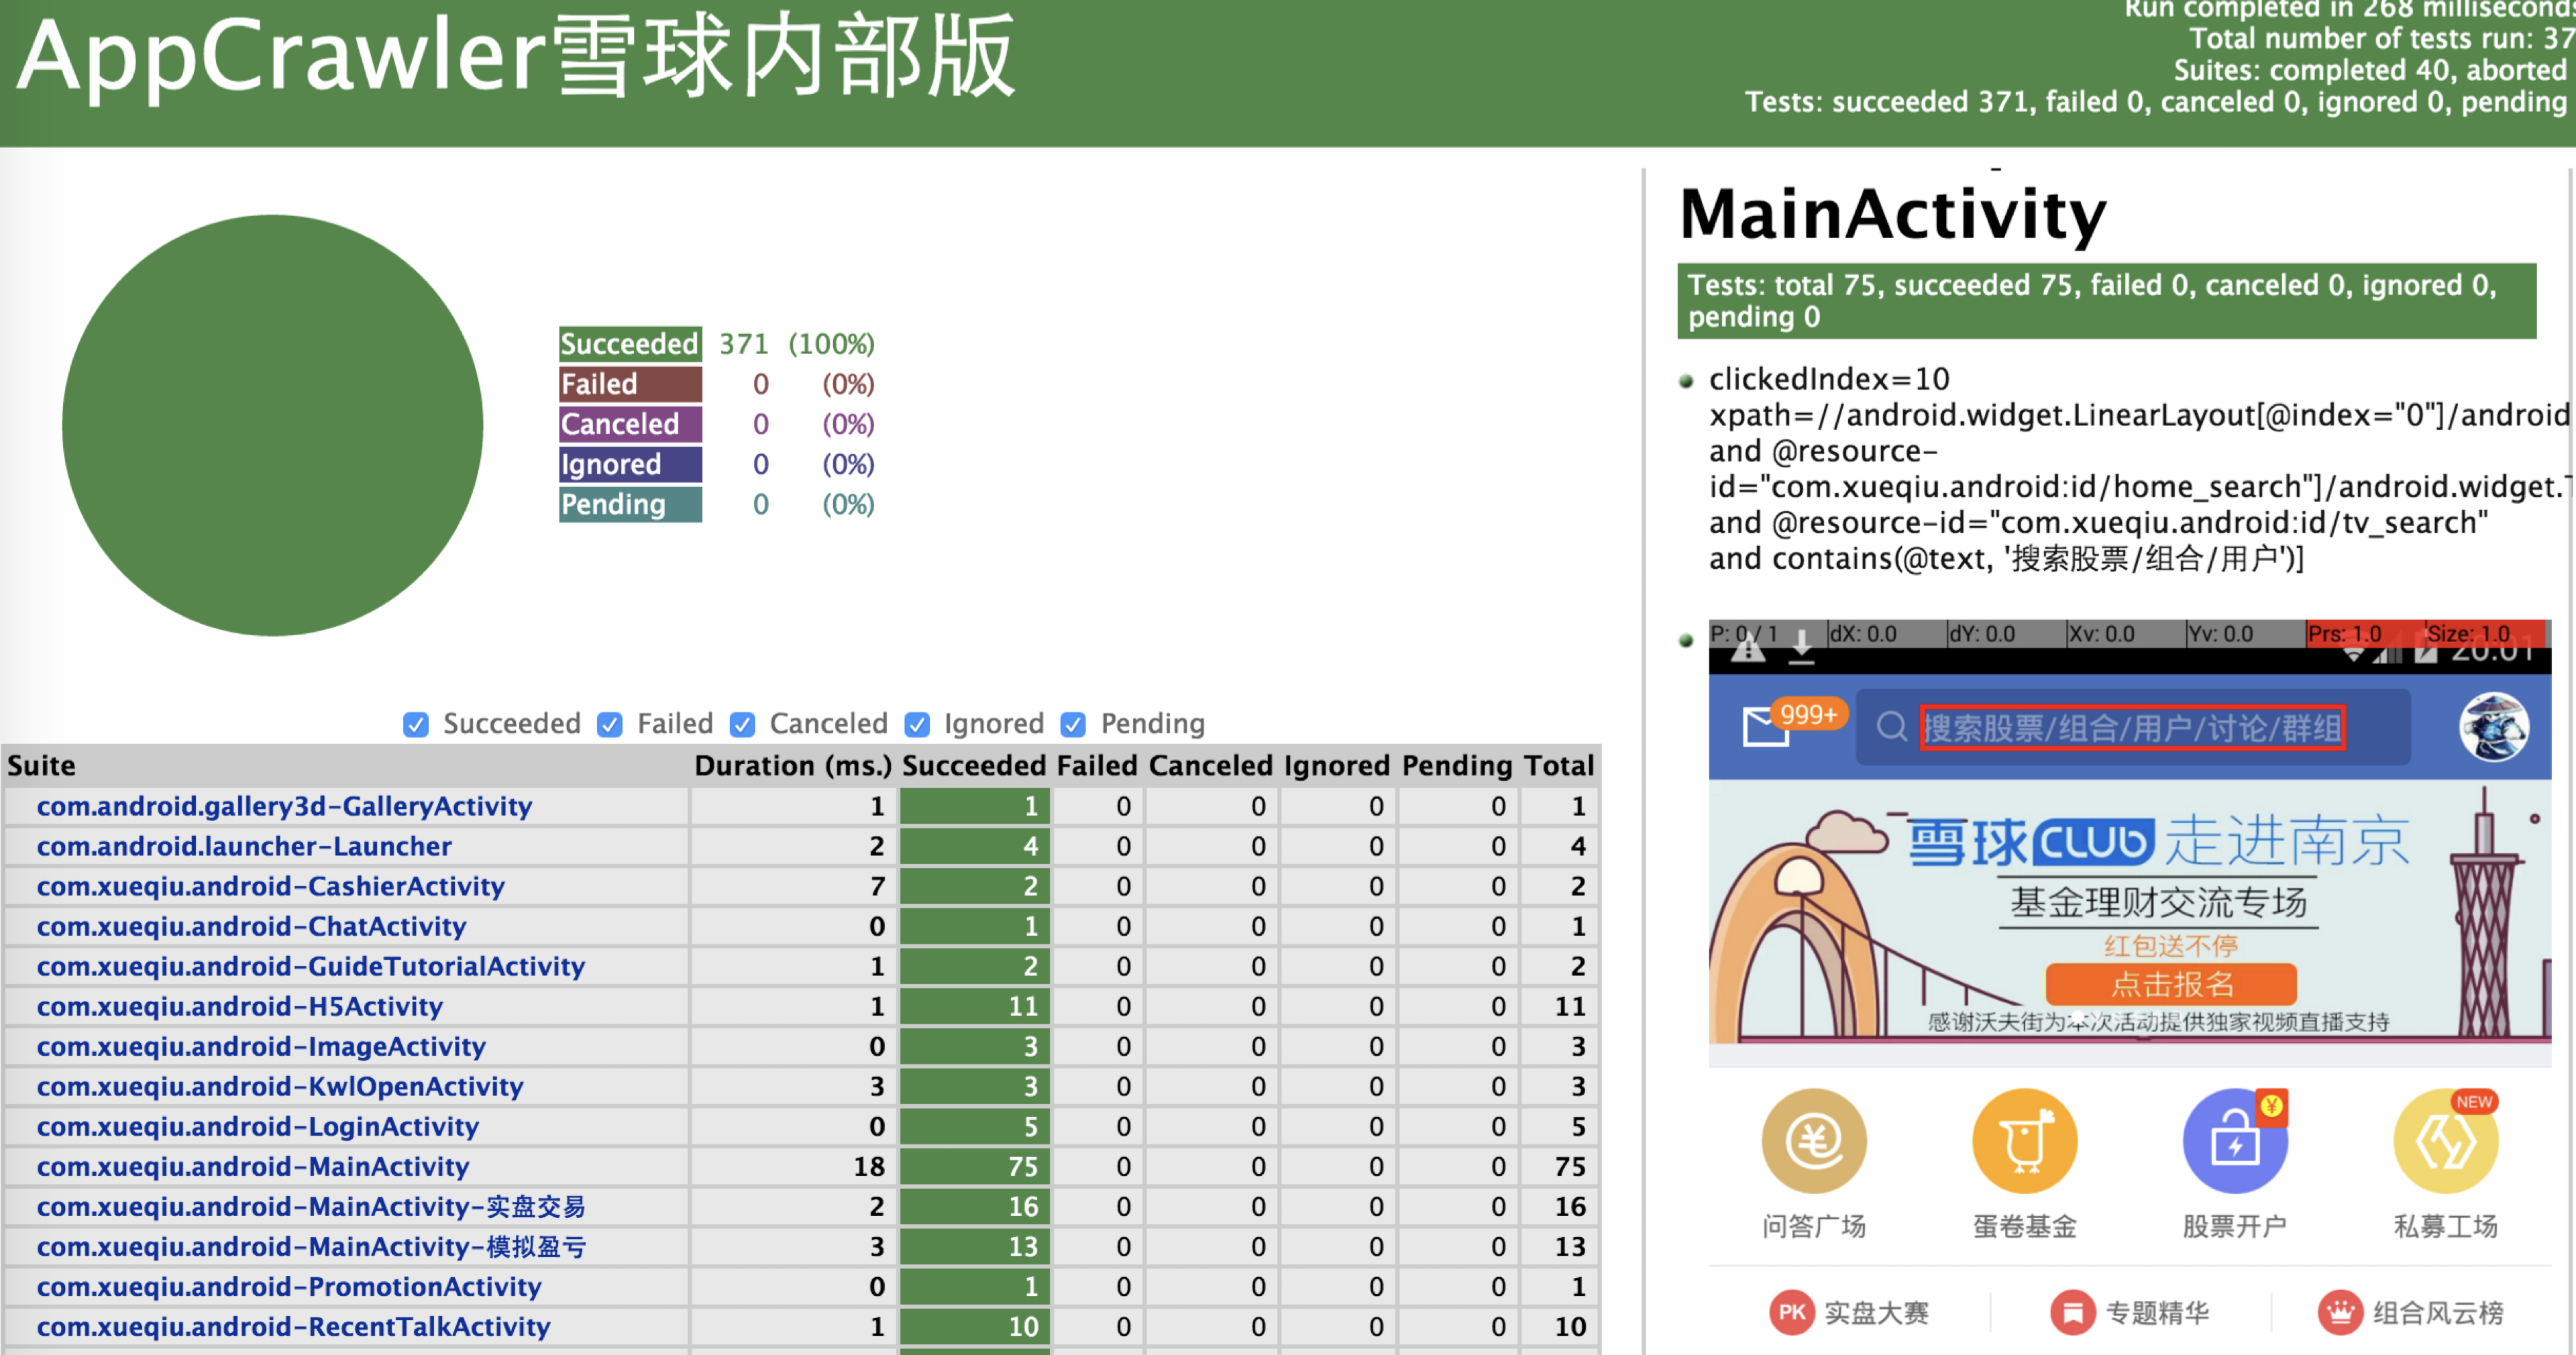This screenshot has height=1355, width=2576.
Task: Open com.xueqiu.android-LoginActivity suite
Action: (x=258, y=1126)
